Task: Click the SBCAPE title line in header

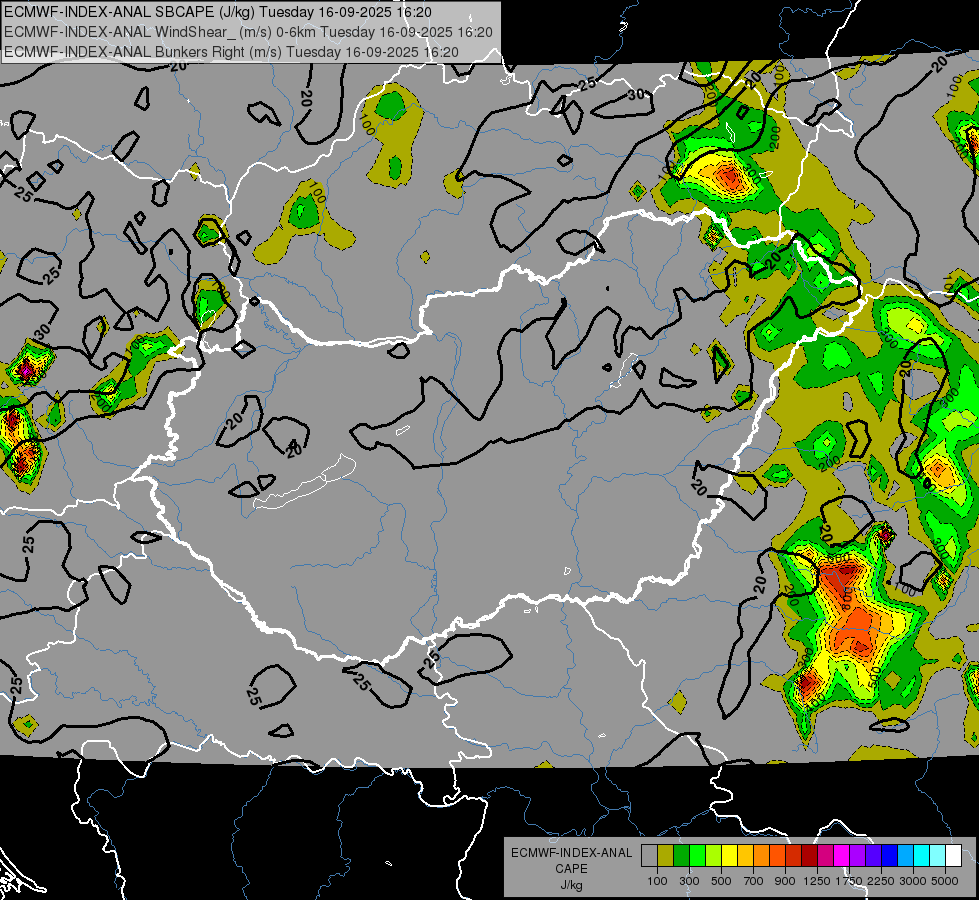Action: coord(217,12)
